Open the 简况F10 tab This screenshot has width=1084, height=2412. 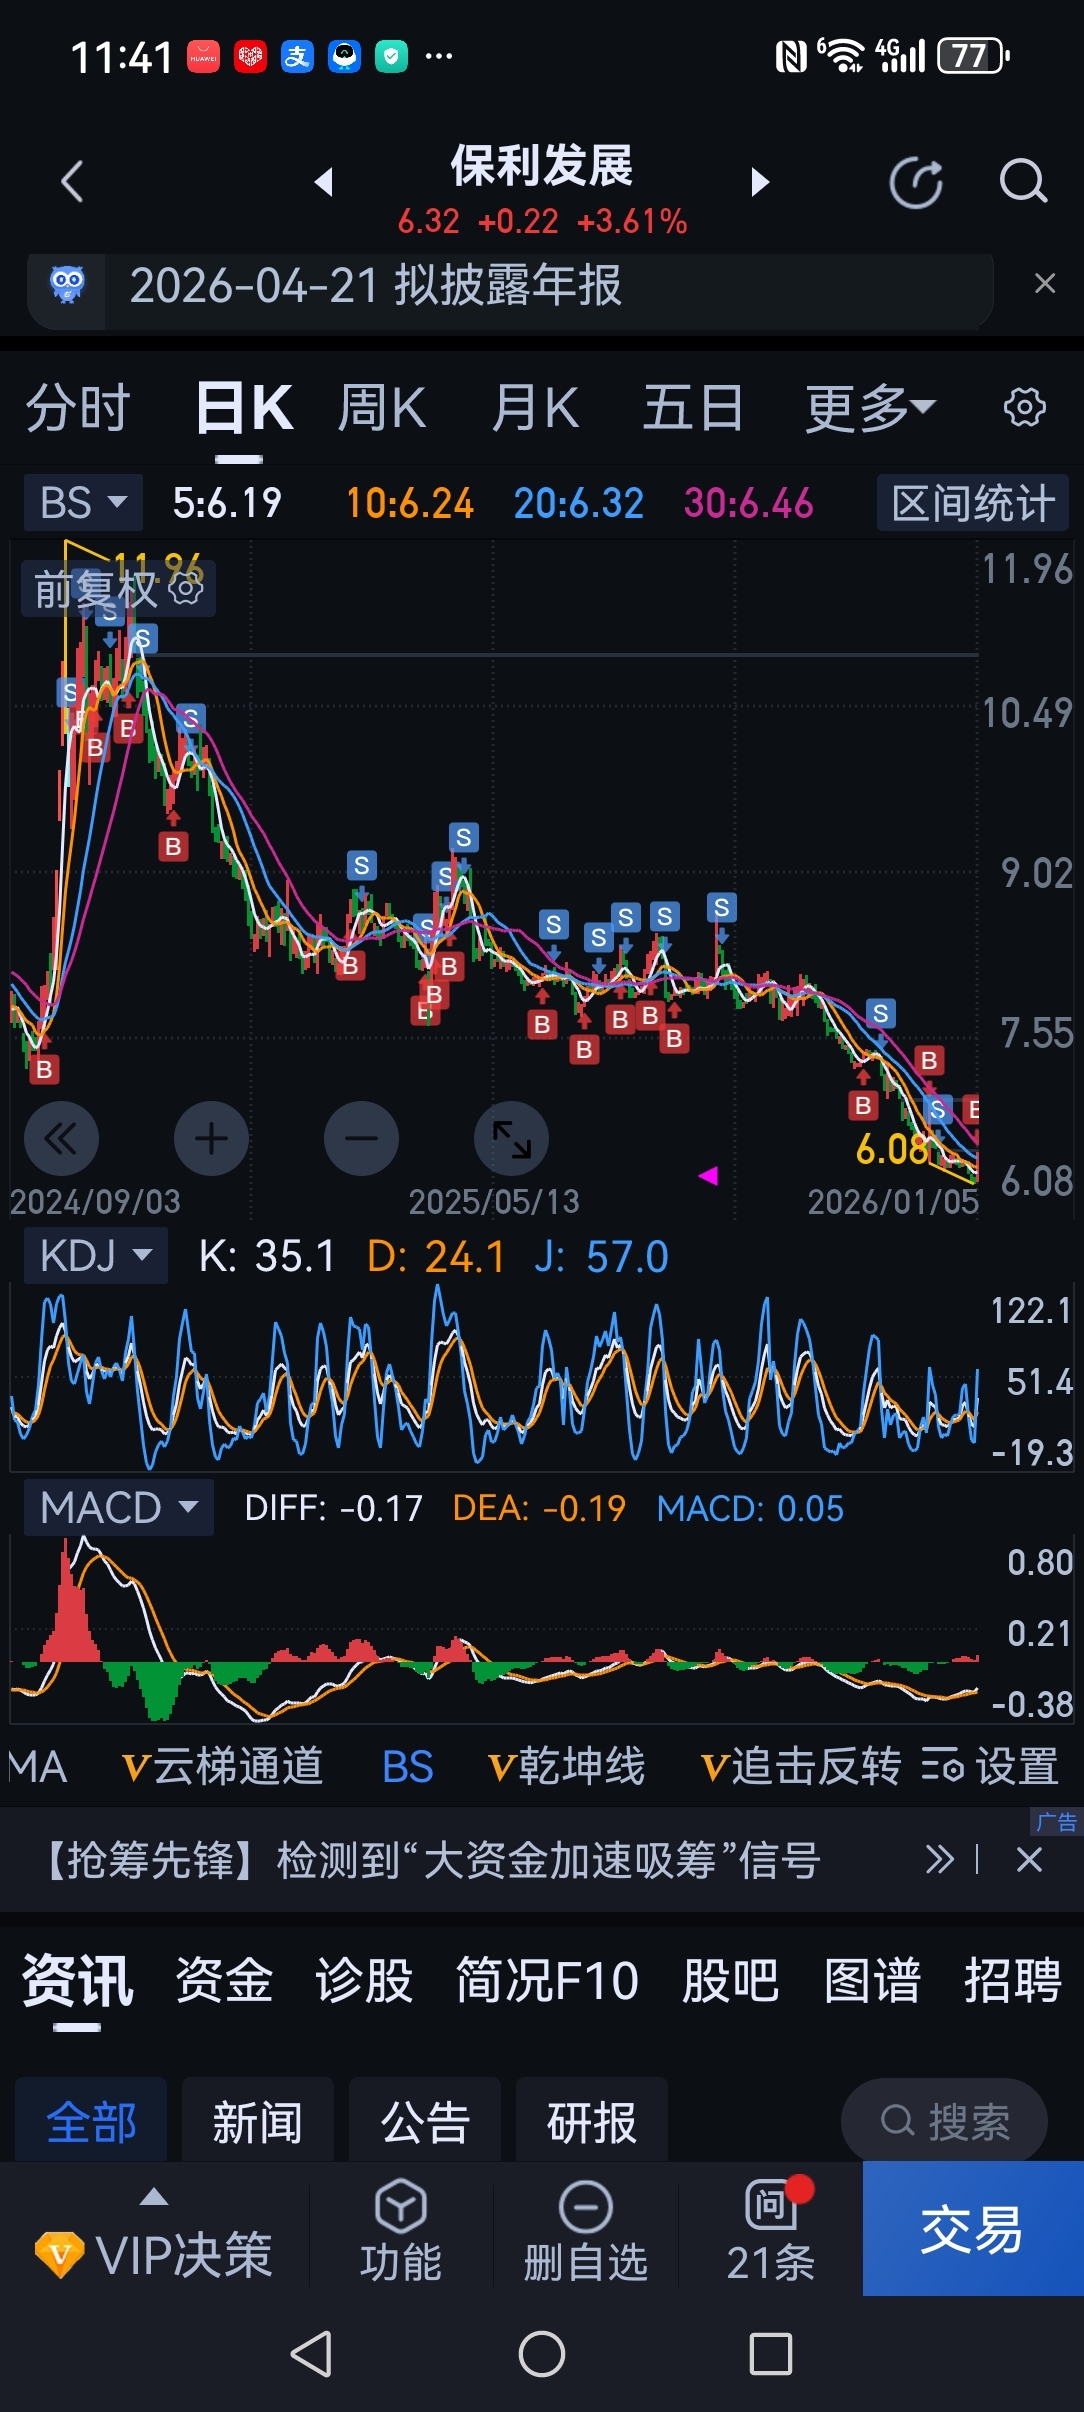point(547,1981)
